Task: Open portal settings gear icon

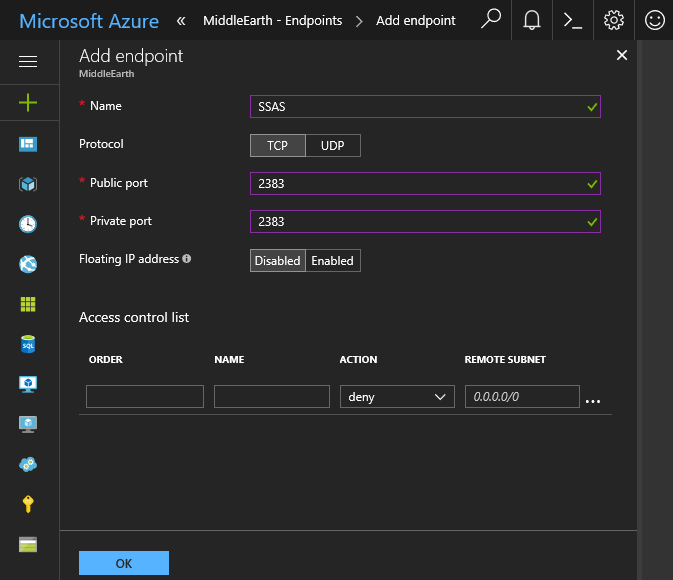Action: 614,20
